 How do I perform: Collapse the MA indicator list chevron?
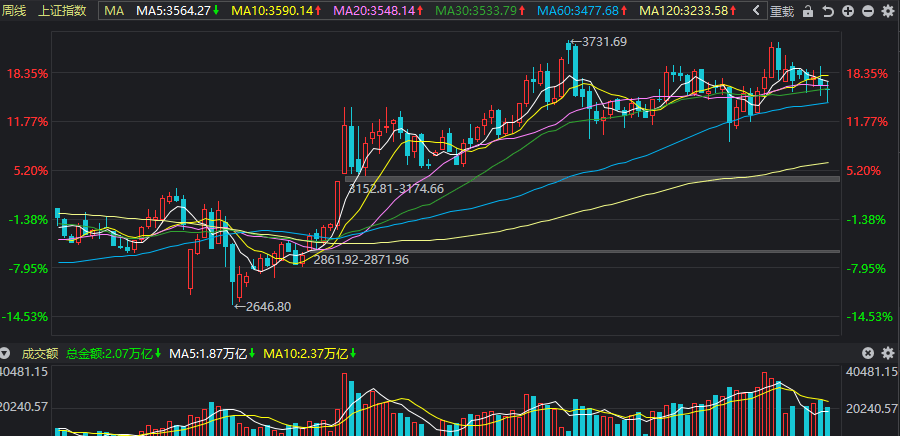click(x=756, y=10)
